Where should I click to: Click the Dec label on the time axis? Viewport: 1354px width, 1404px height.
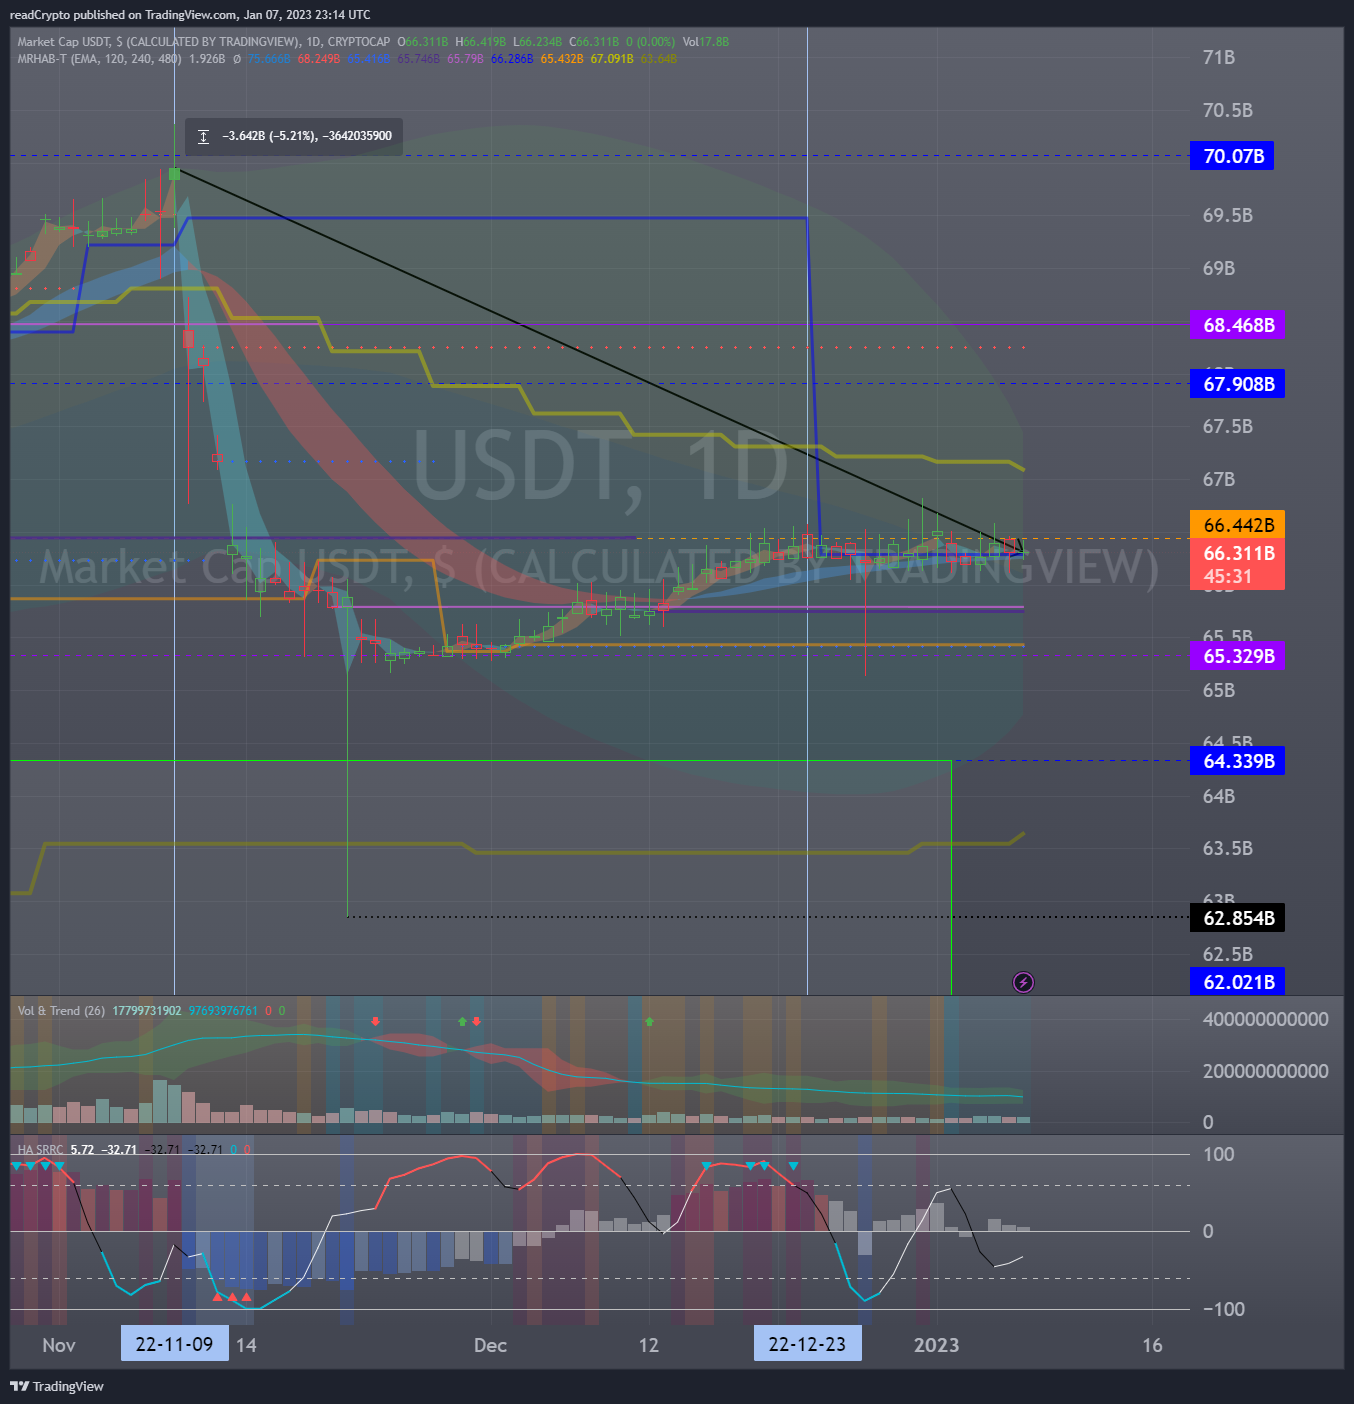490,1345
